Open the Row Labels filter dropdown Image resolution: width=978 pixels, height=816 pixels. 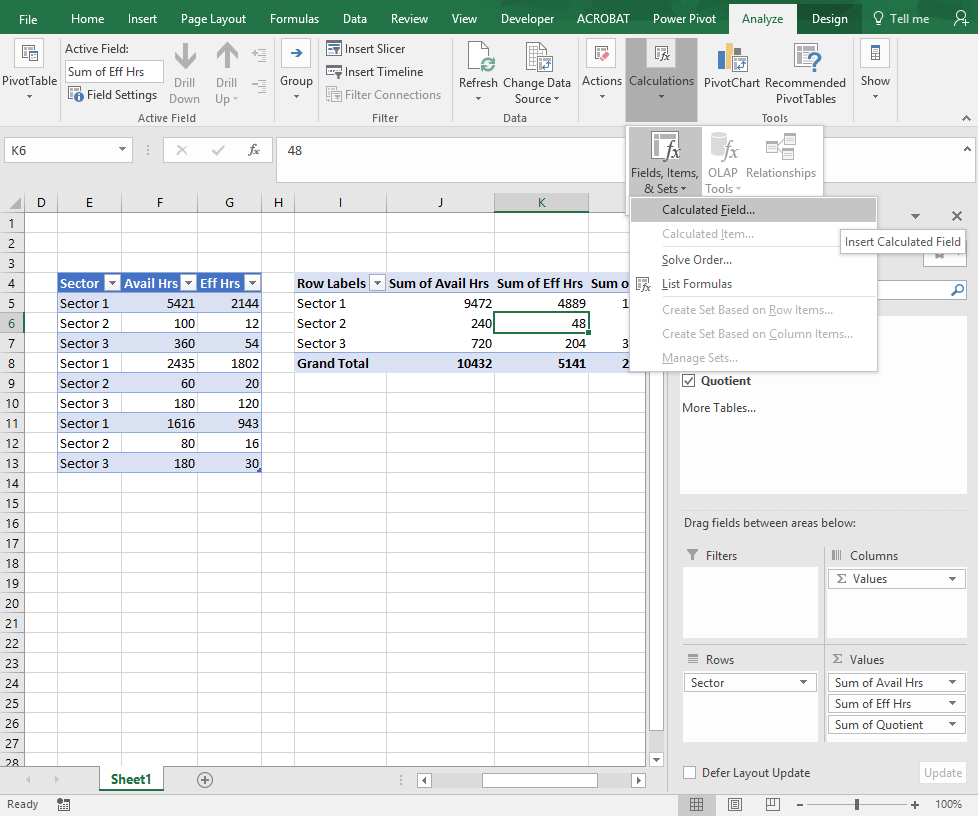point(377,283)
